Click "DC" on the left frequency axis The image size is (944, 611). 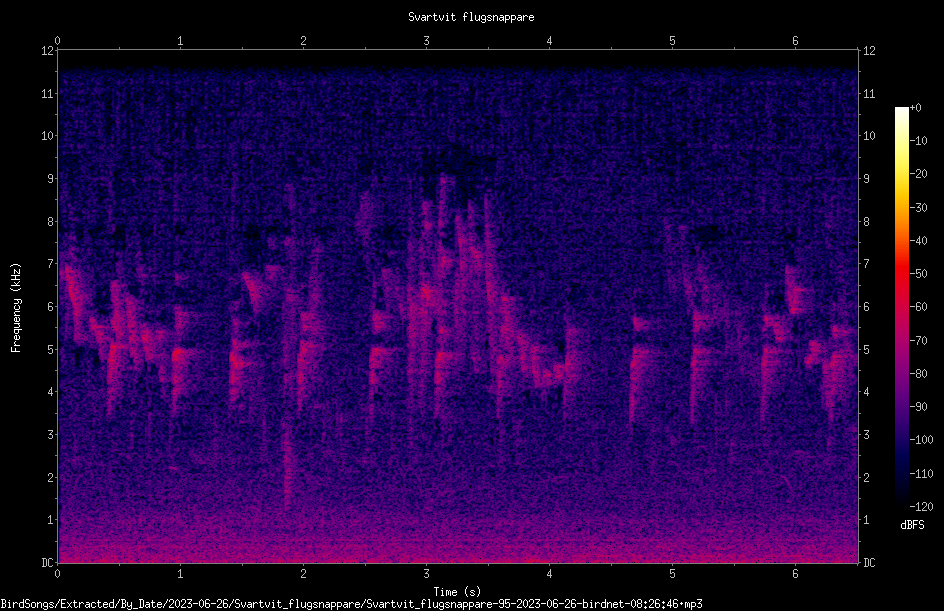[47, 563]
